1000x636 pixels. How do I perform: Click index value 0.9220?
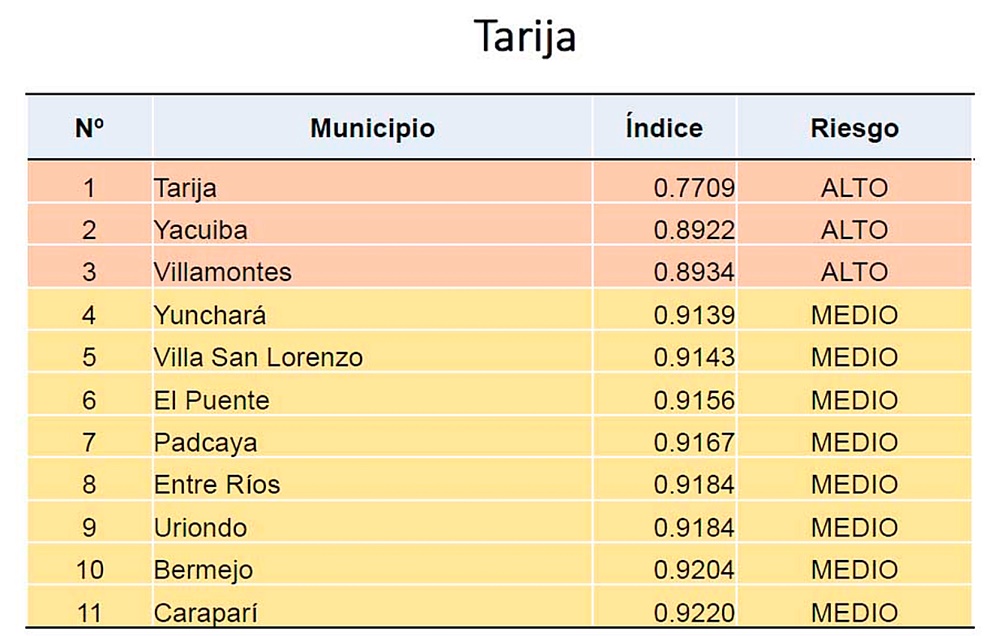694,613
